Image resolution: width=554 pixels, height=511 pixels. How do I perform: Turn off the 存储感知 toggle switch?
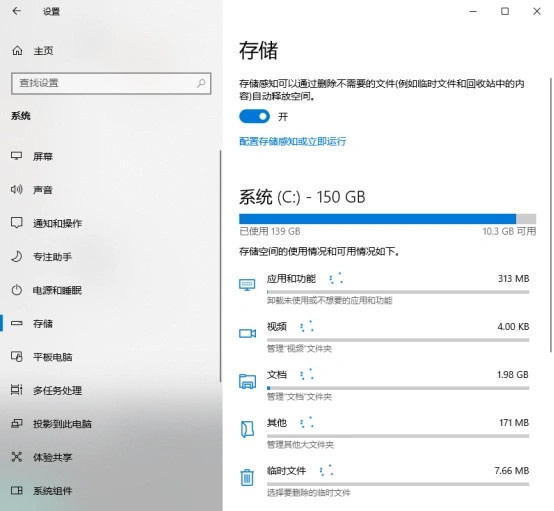pyautogui.click(x=254, y=116)
